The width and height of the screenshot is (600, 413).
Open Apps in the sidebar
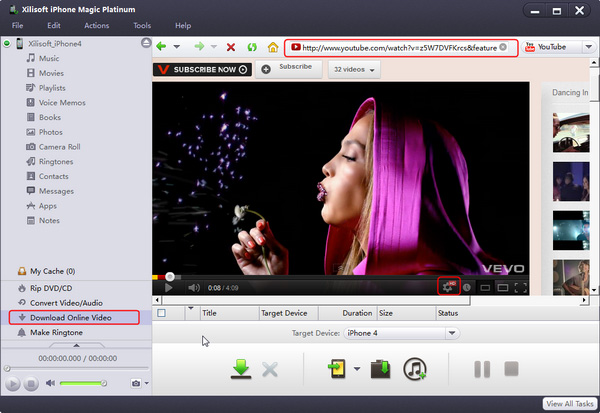pos(47,206)
